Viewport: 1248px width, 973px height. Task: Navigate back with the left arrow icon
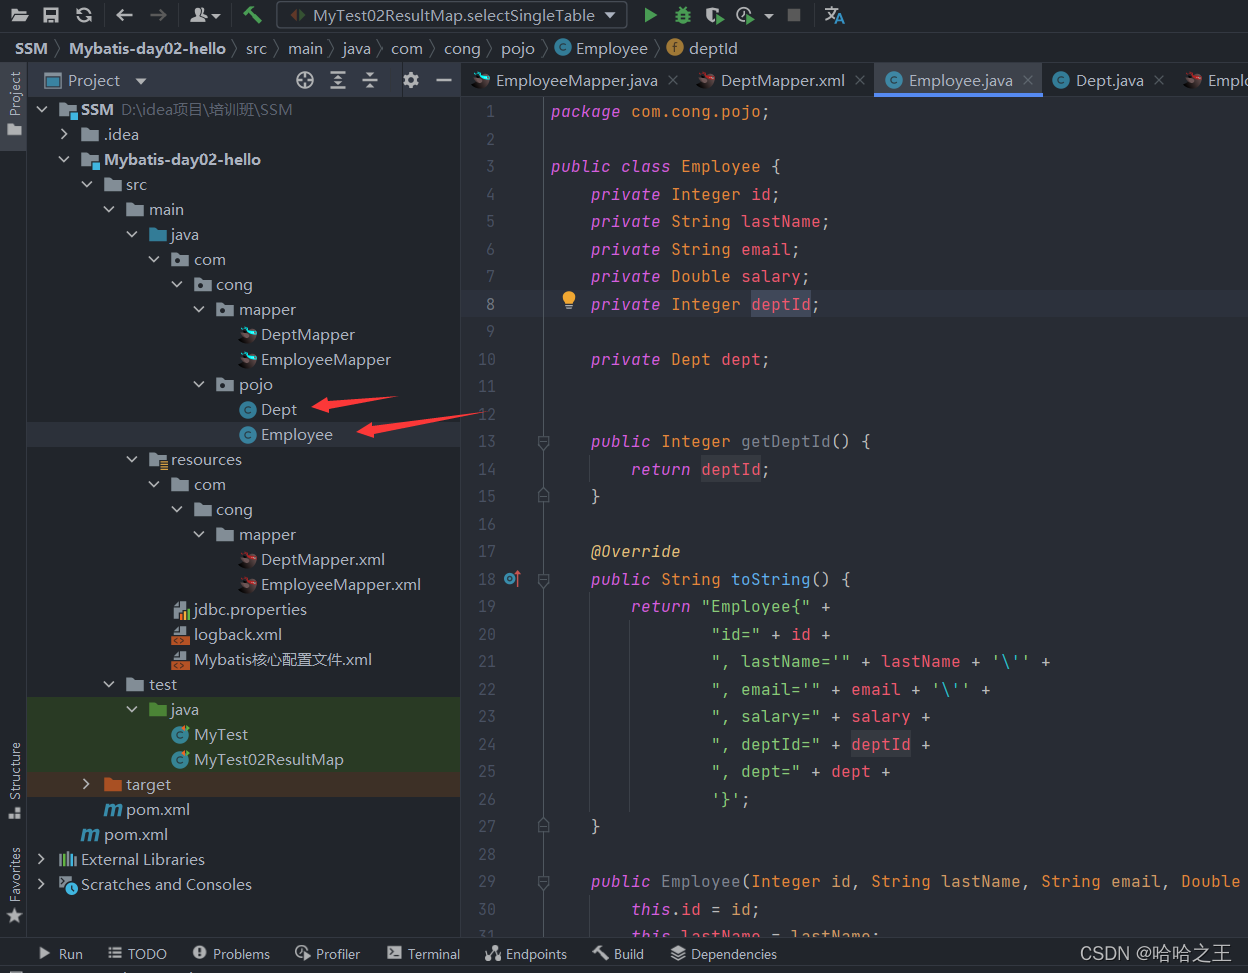[x=124, y=15]
